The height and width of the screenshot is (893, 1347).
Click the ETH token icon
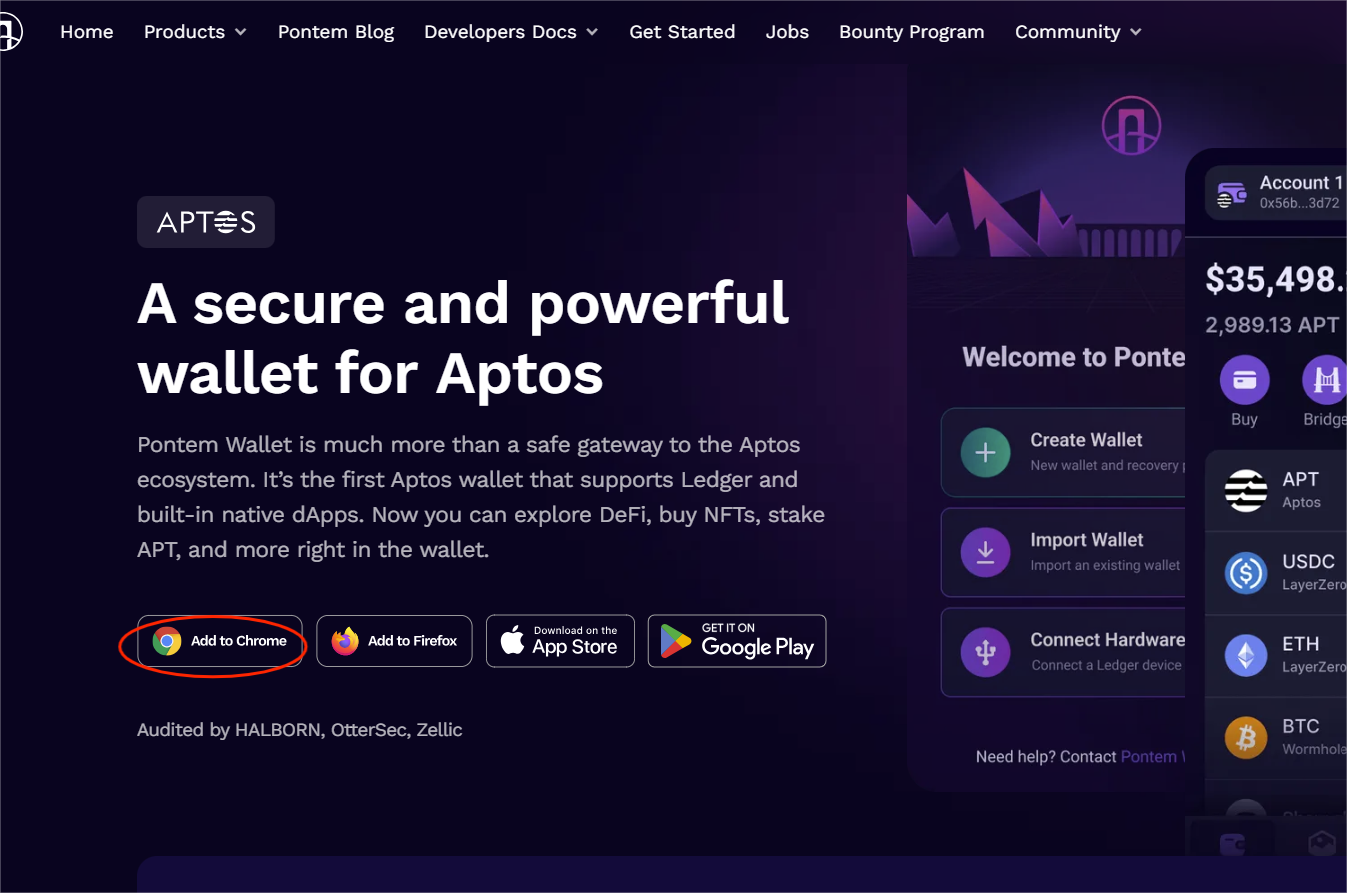tap(1246, 656)
